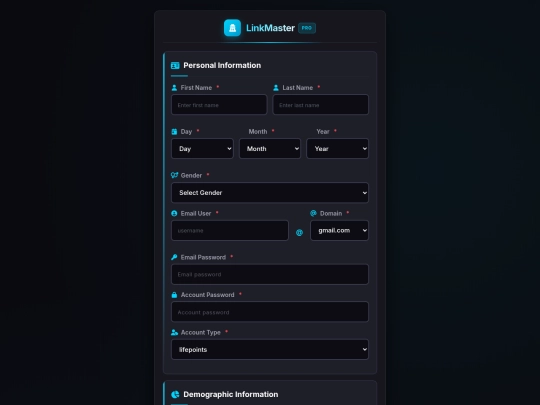This screenshot has height=405, width=540.
Task: Click the calendar icon beside Day
Action: [174, 132]
